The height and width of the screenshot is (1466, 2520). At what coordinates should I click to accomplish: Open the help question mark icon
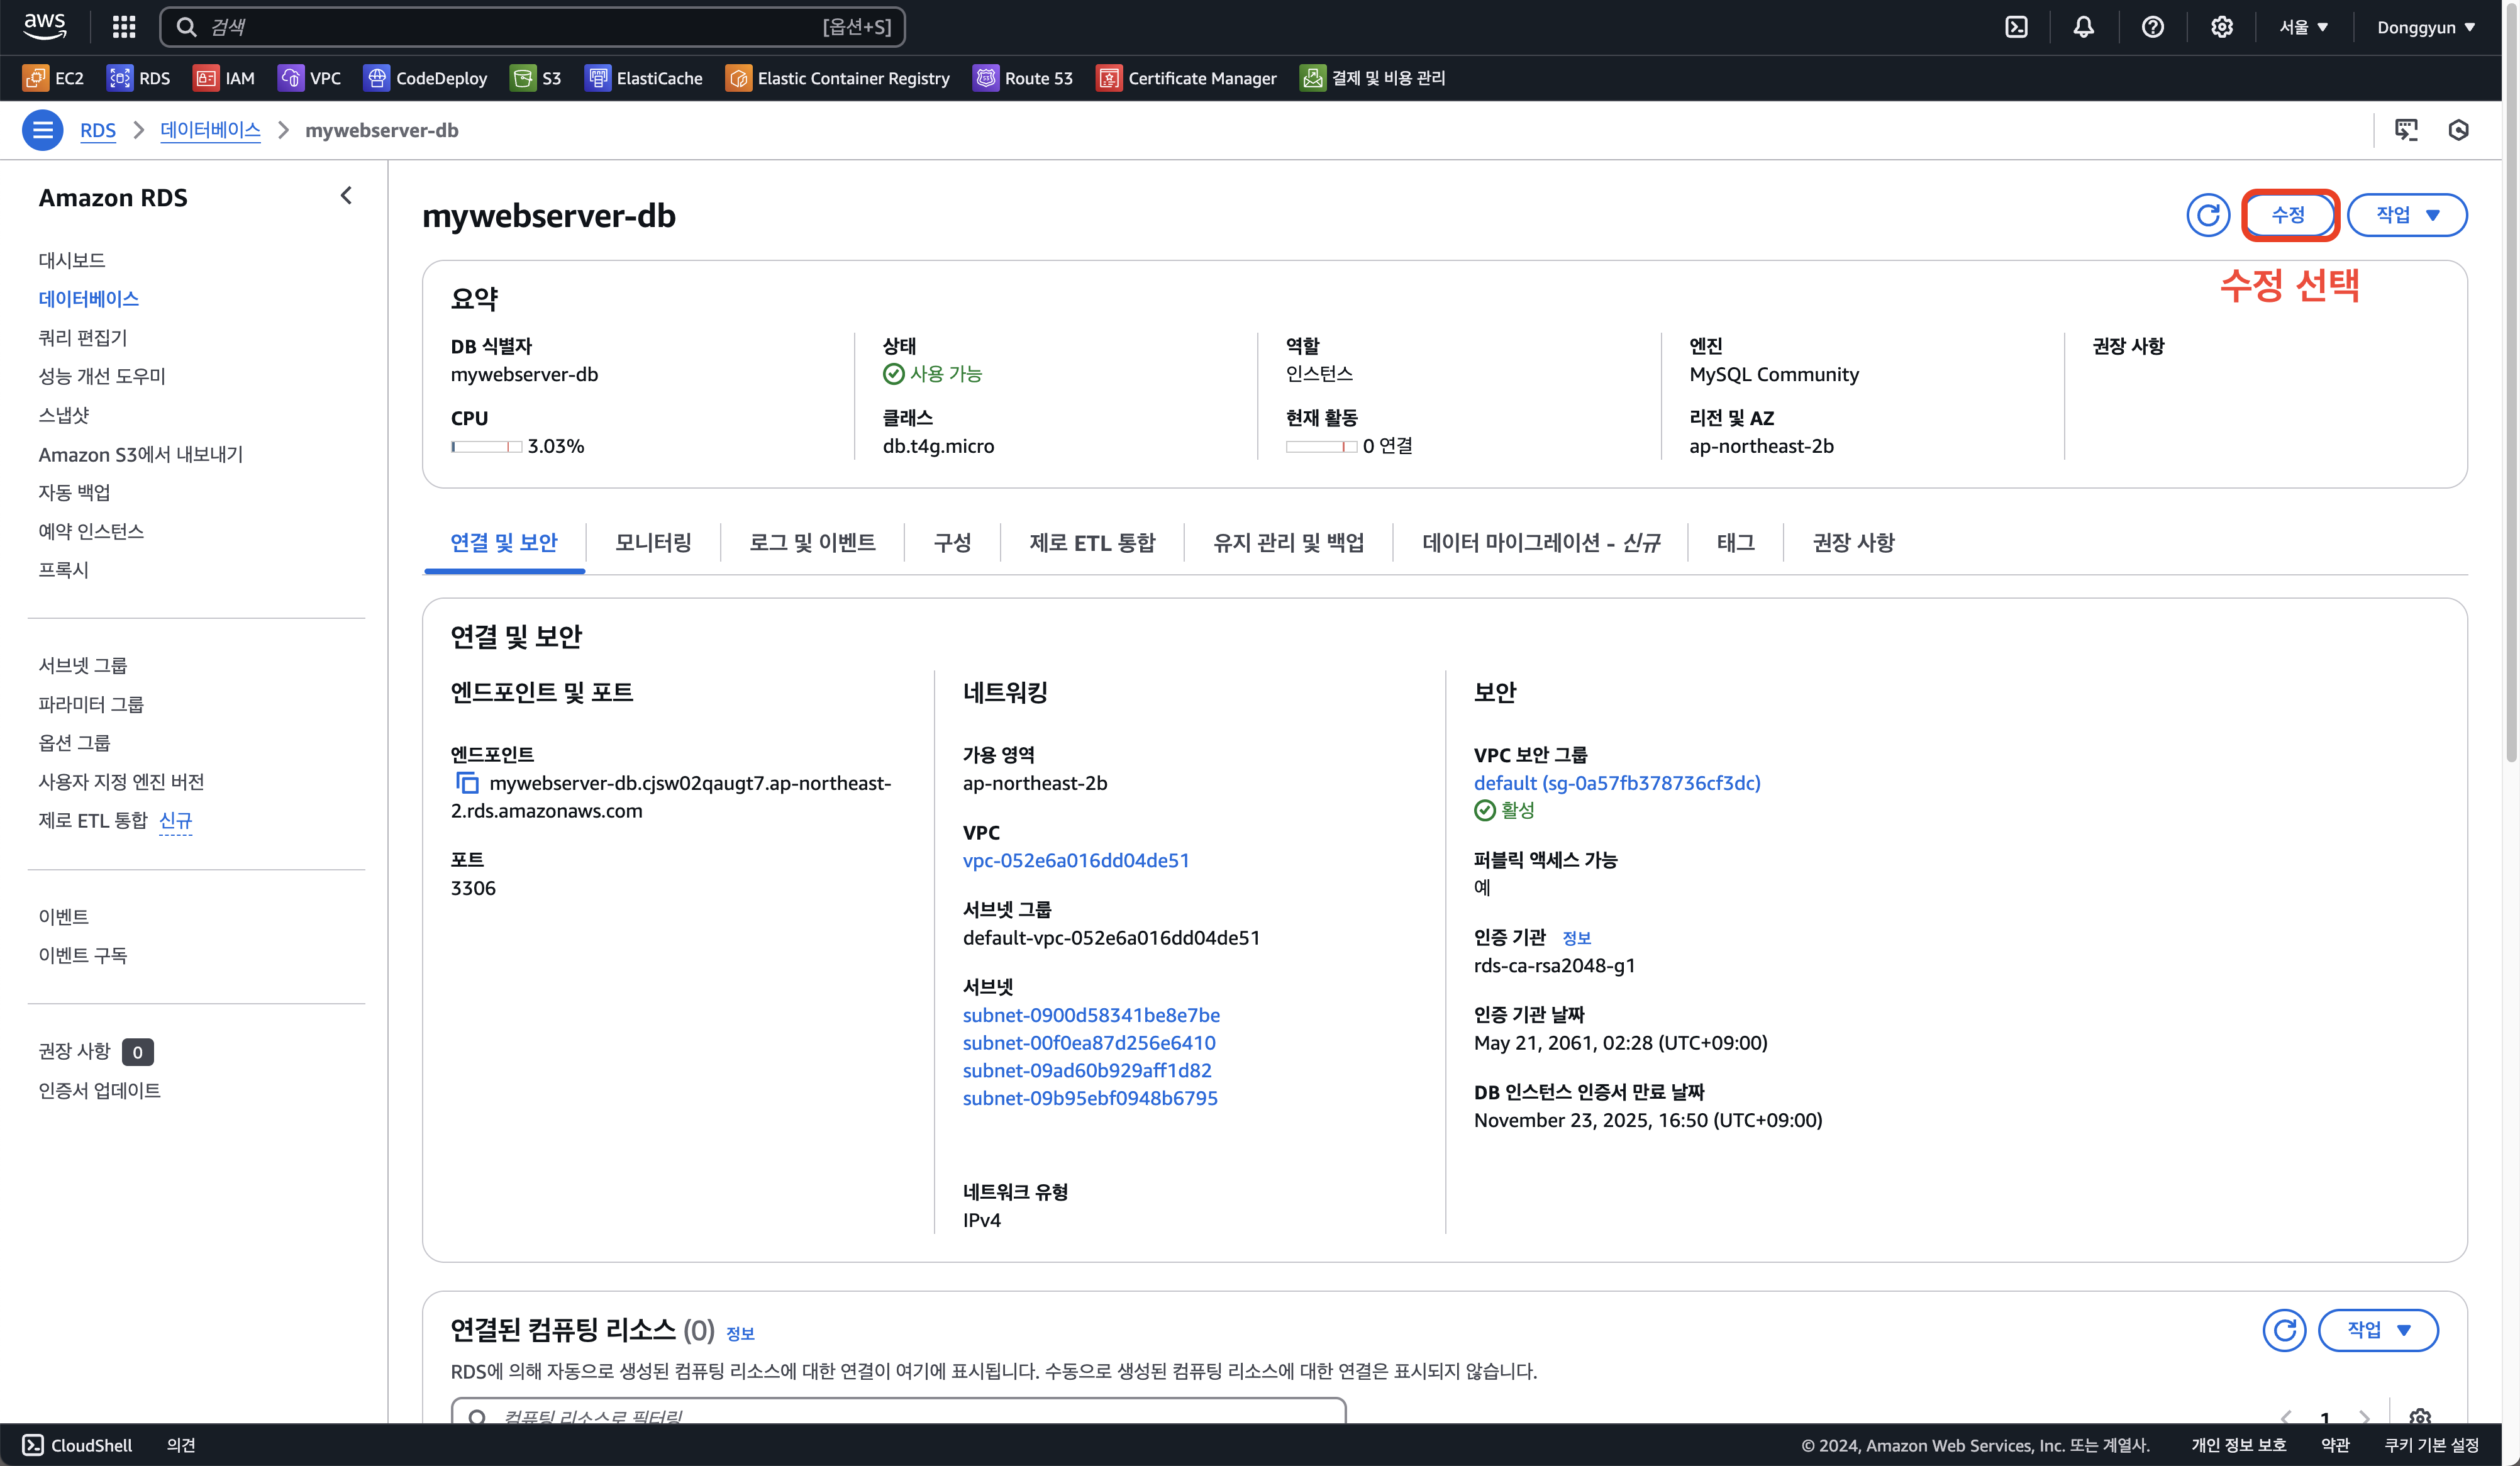coord(2152,27)
